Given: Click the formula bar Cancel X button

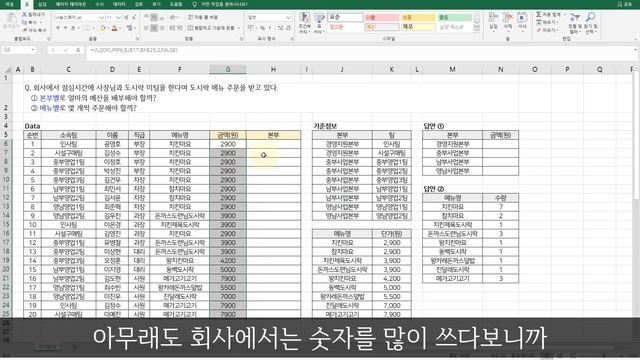Looking at the screenshot, I should (52, 50).
